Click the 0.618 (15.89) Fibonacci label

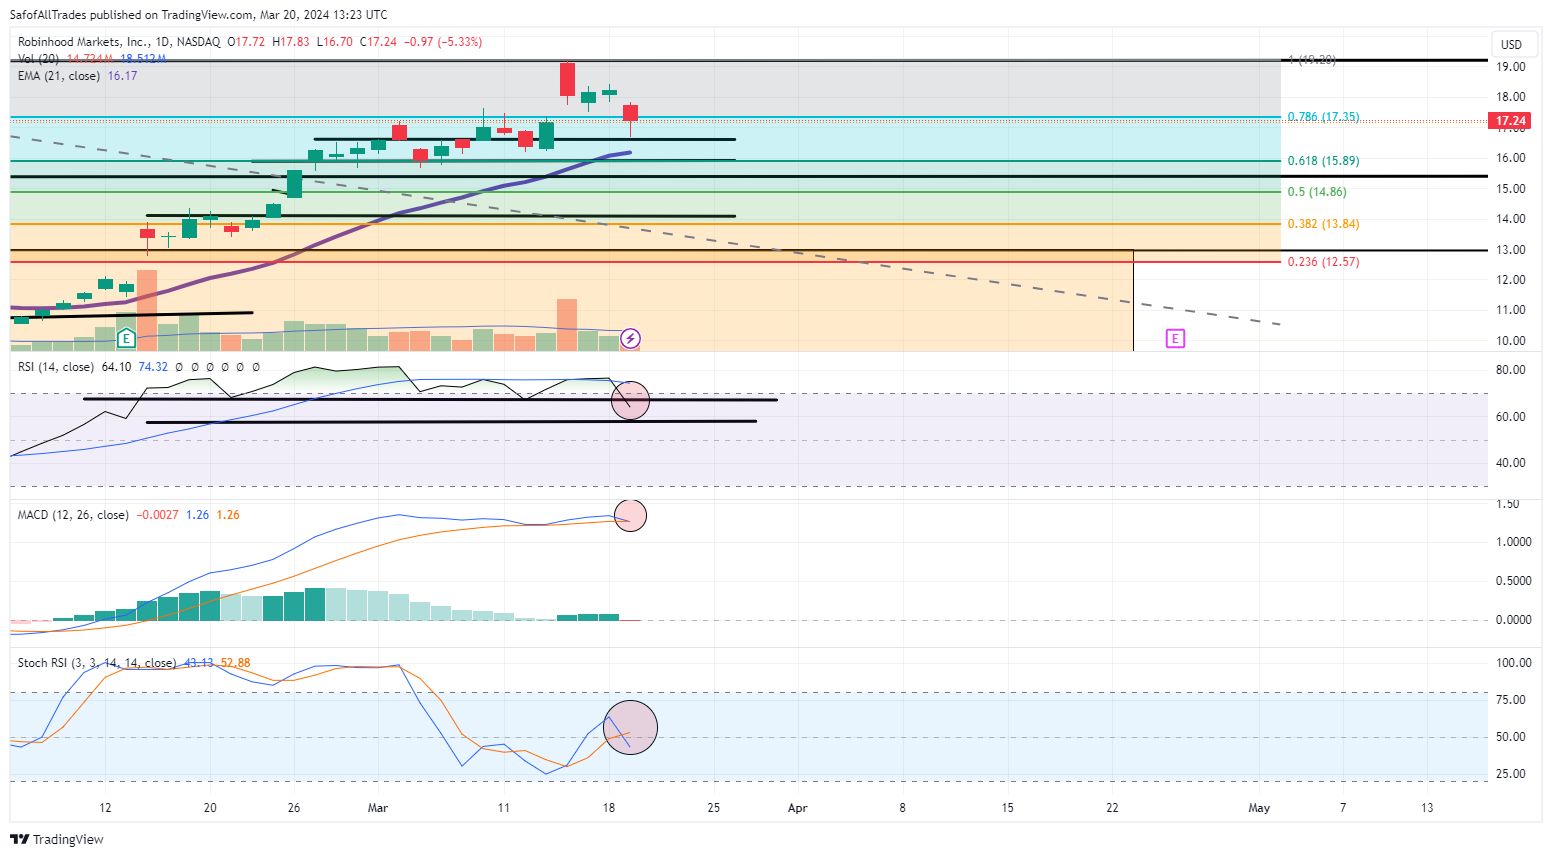[x=1323, y=161]
